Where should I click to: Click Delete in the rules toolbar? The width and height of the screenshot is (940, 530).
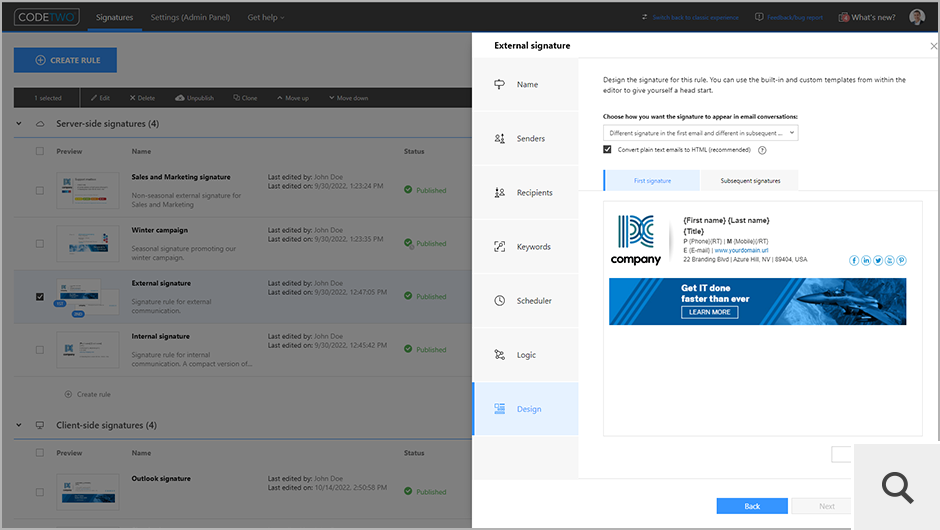point(142,98)
